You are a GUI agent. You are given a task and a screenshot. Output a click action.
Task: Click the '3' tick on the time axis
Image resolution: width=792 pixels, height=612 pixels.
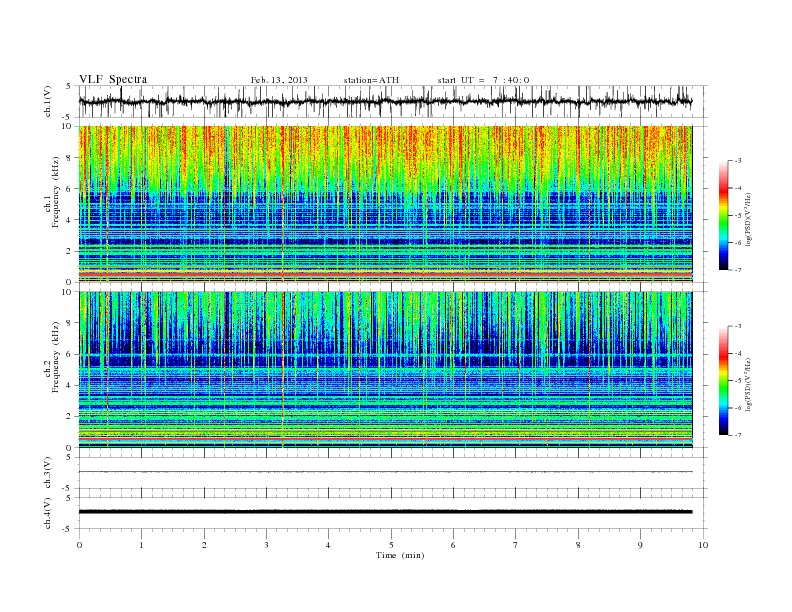266,545
